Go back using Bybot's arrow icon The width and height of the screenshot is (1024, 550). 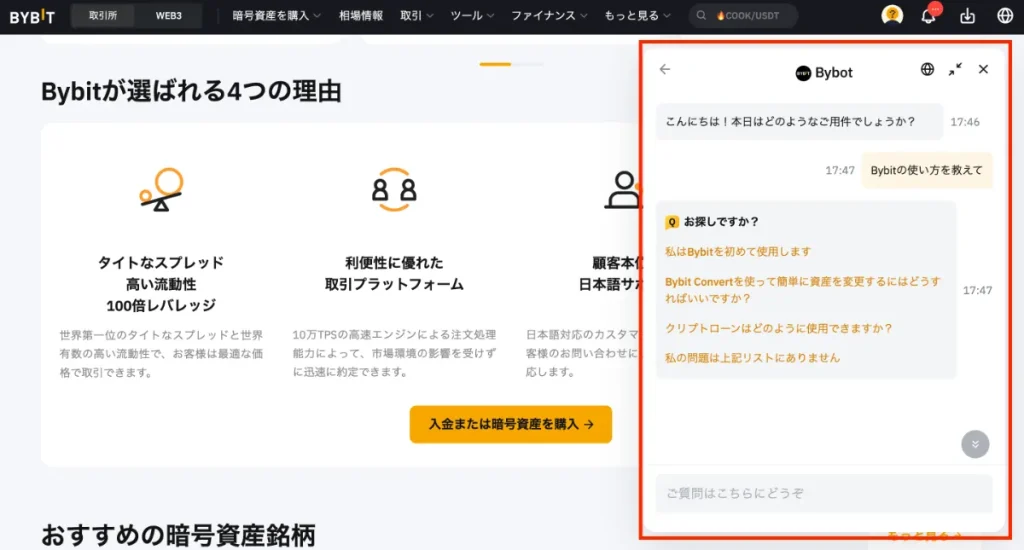tap(665, 69)
